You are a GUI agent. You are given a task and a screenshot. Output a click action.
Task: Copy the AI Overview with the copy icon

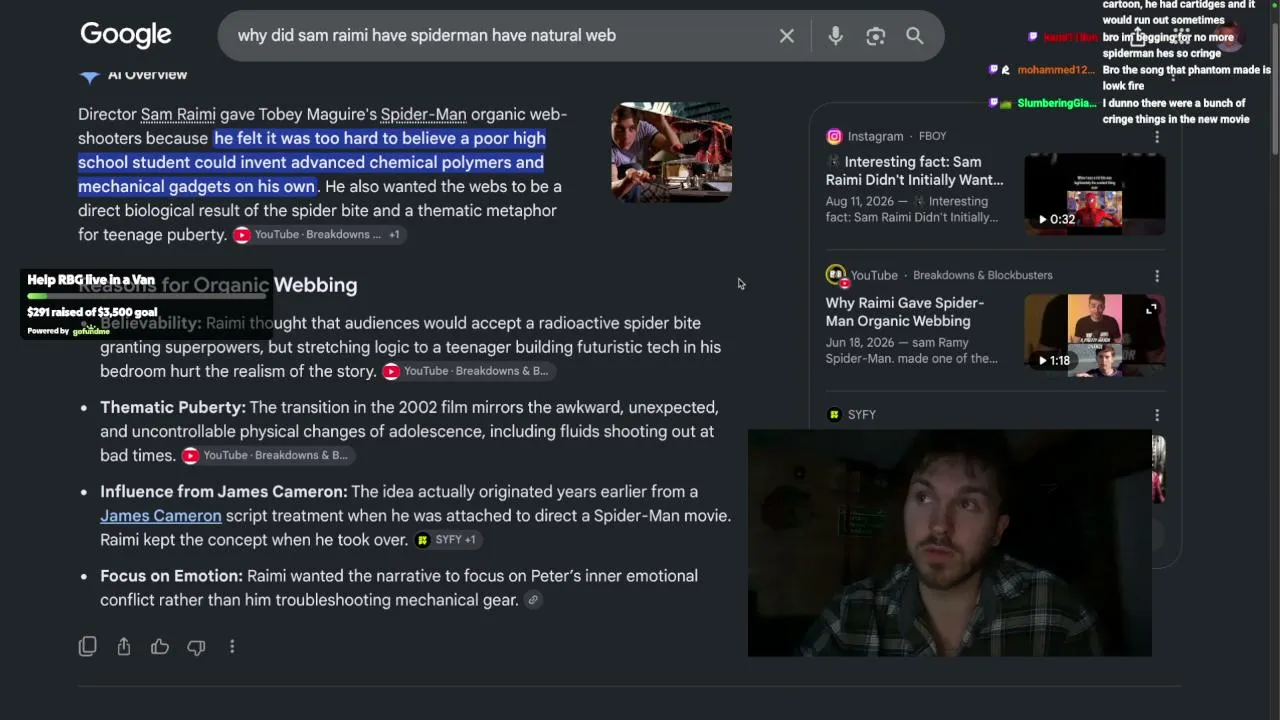pos(88,647)
